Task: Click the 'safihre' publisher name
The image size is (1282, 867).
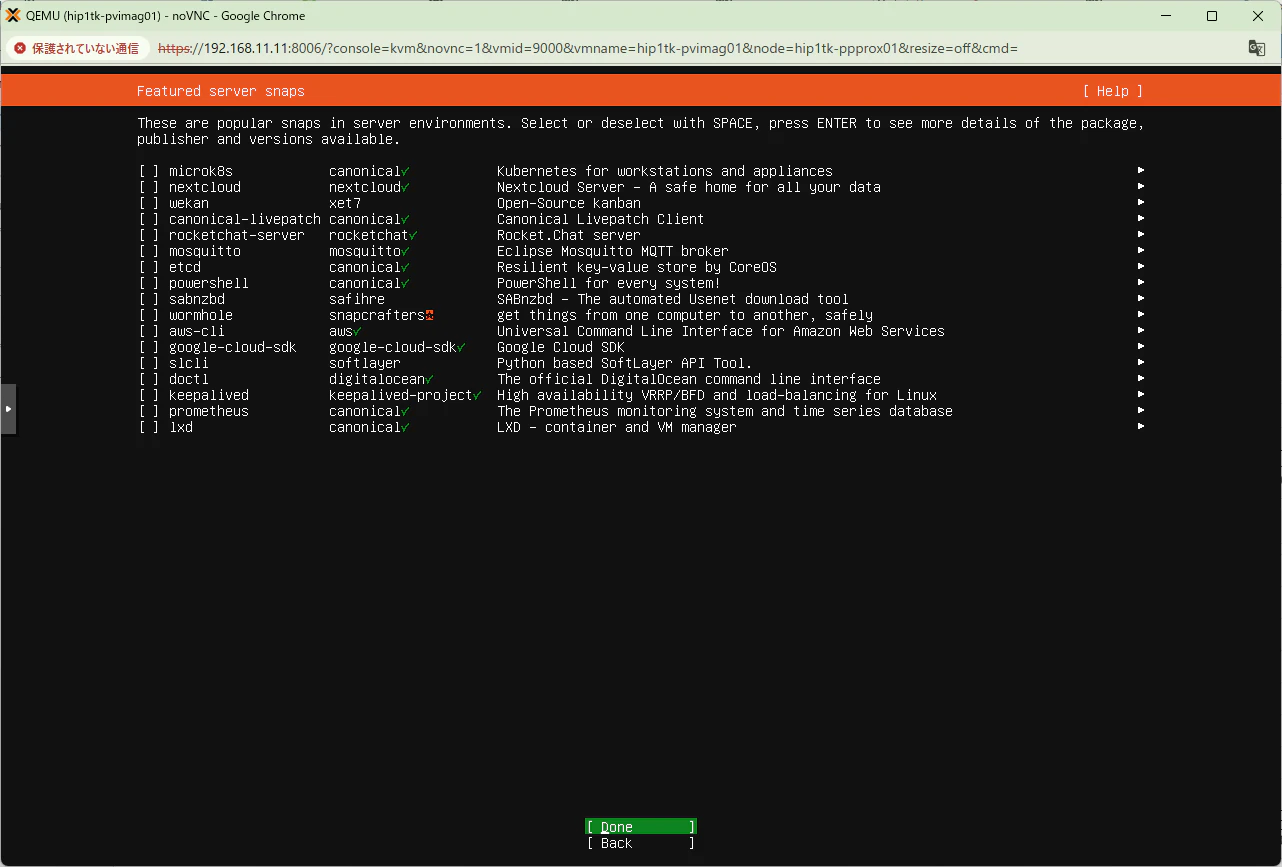Action: tap(357, 299)
